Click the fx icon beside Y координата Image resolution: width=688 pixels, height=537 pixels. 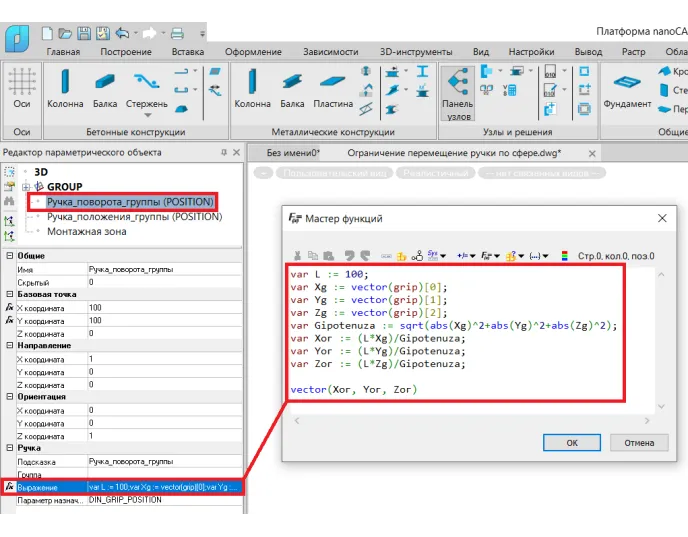(9, 320)
